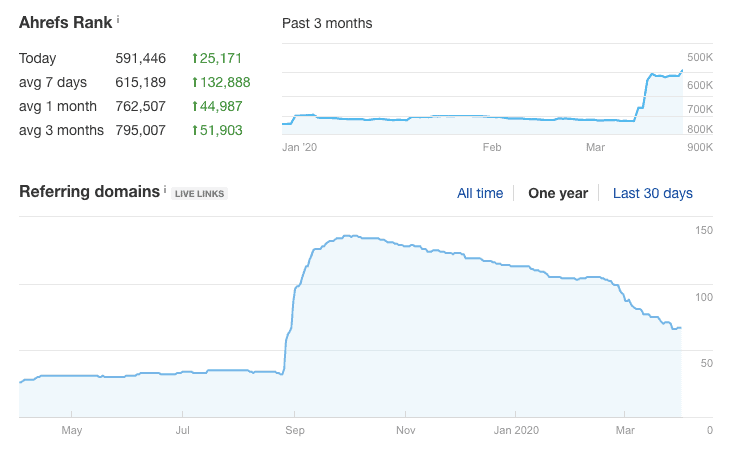Click the up arrow next to 44,987
Screen dimensions: 733x449
[x=195, y=106]
